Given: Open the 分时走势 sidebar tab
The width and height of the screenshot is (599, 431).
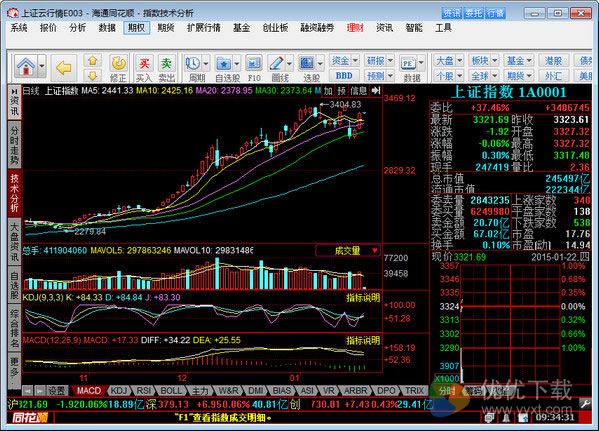Looking at the screenshot, I should (14, 146).
